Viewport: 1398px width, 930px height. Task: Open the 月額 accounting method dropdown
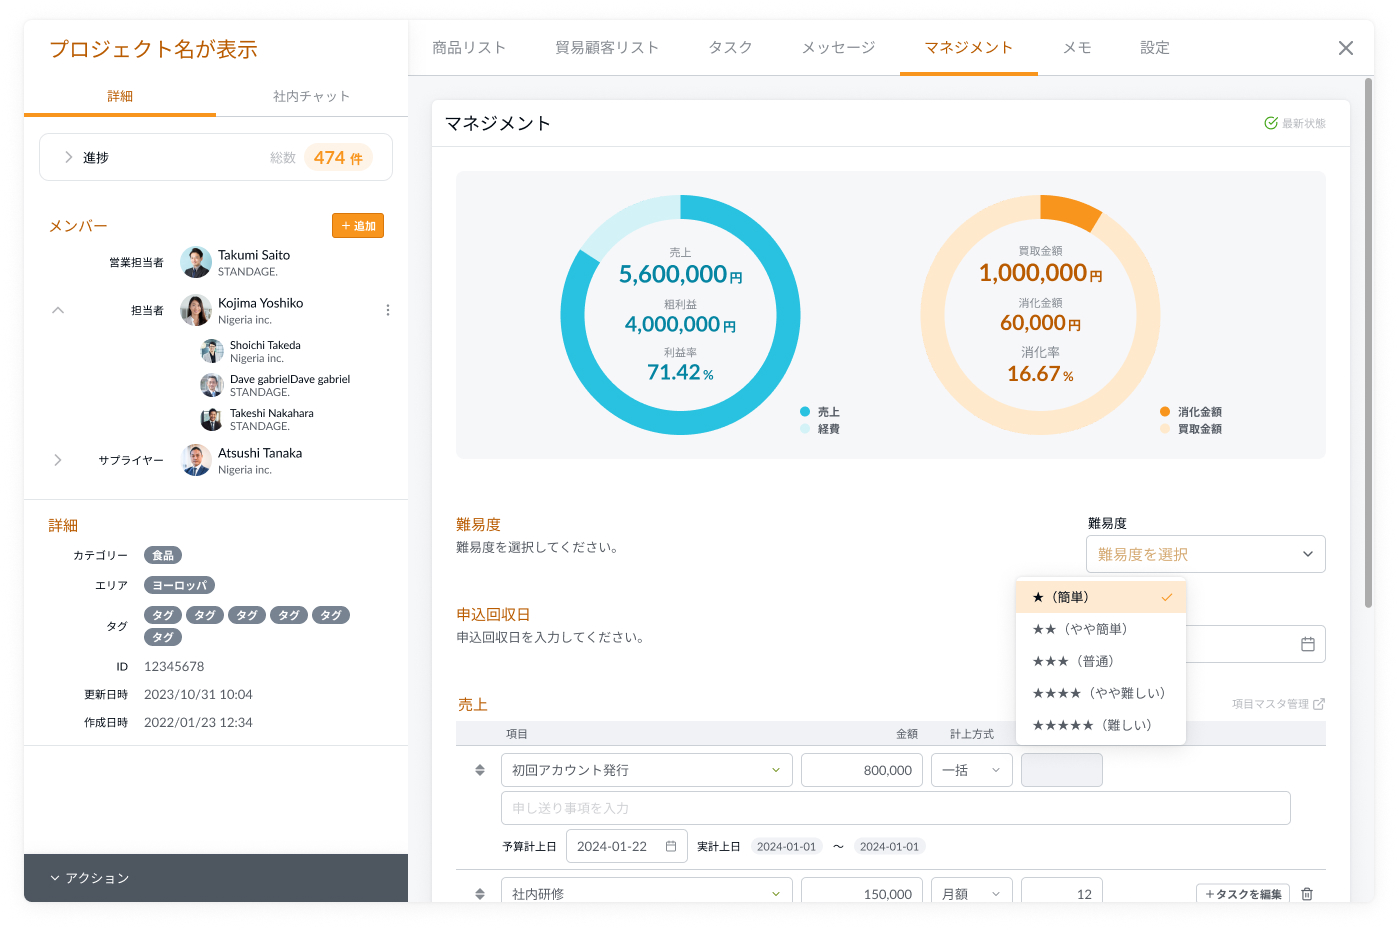(x=972, y=890)
